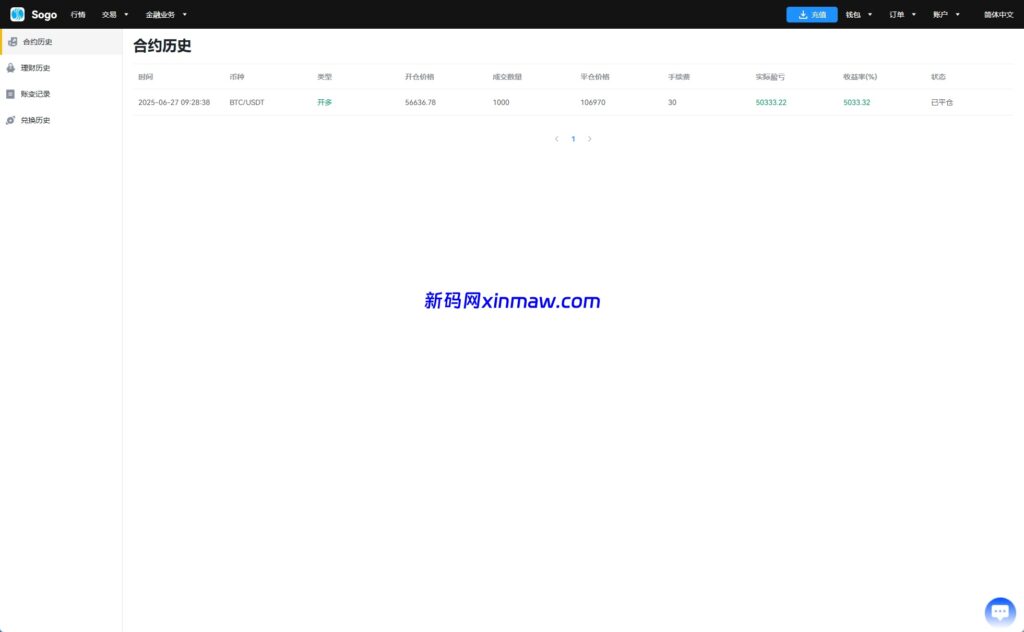The height and width of the screenshot is (632, 1024).
Task: Expand the 交易 dropdown menu
Action: click(x=115, y=15)
